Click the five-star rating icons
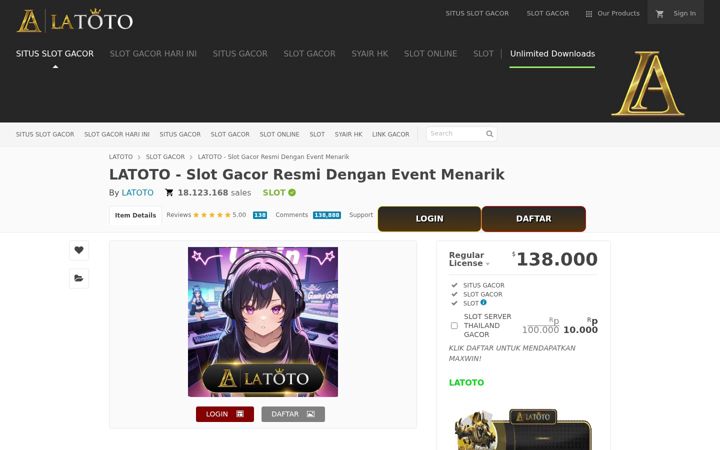Screen dimensions: 720x450 coord(212,215)
